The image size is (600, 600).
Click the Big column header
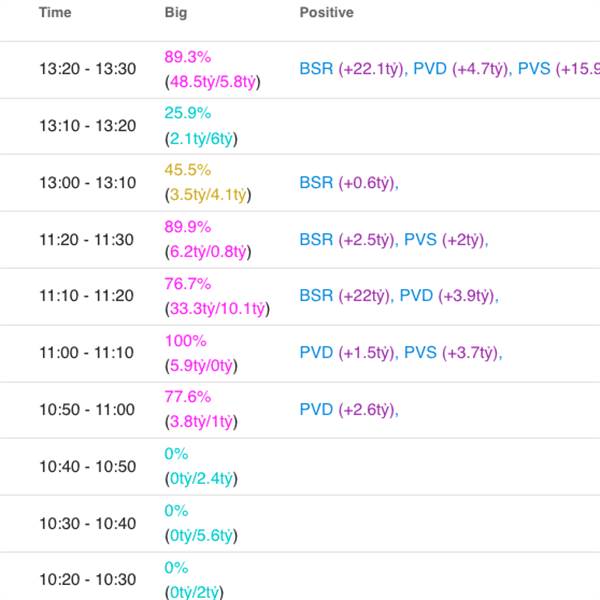(x=176, y=13)
